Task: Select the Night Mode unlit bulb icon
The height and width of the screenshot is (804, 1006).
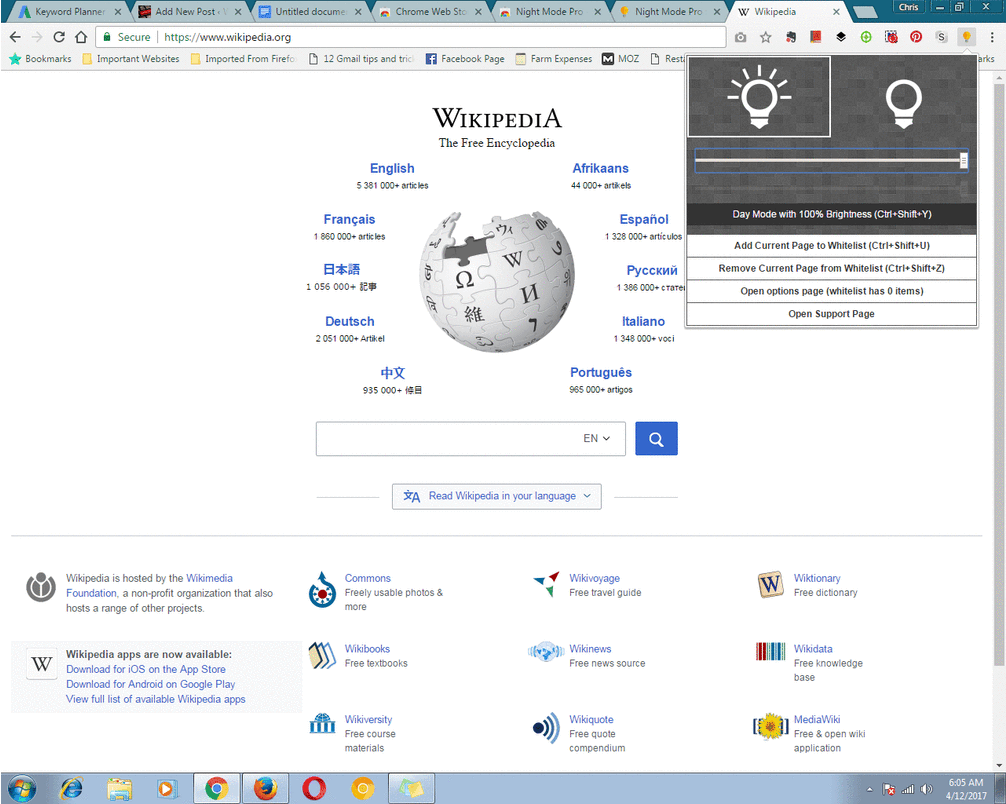Action: 903,102
